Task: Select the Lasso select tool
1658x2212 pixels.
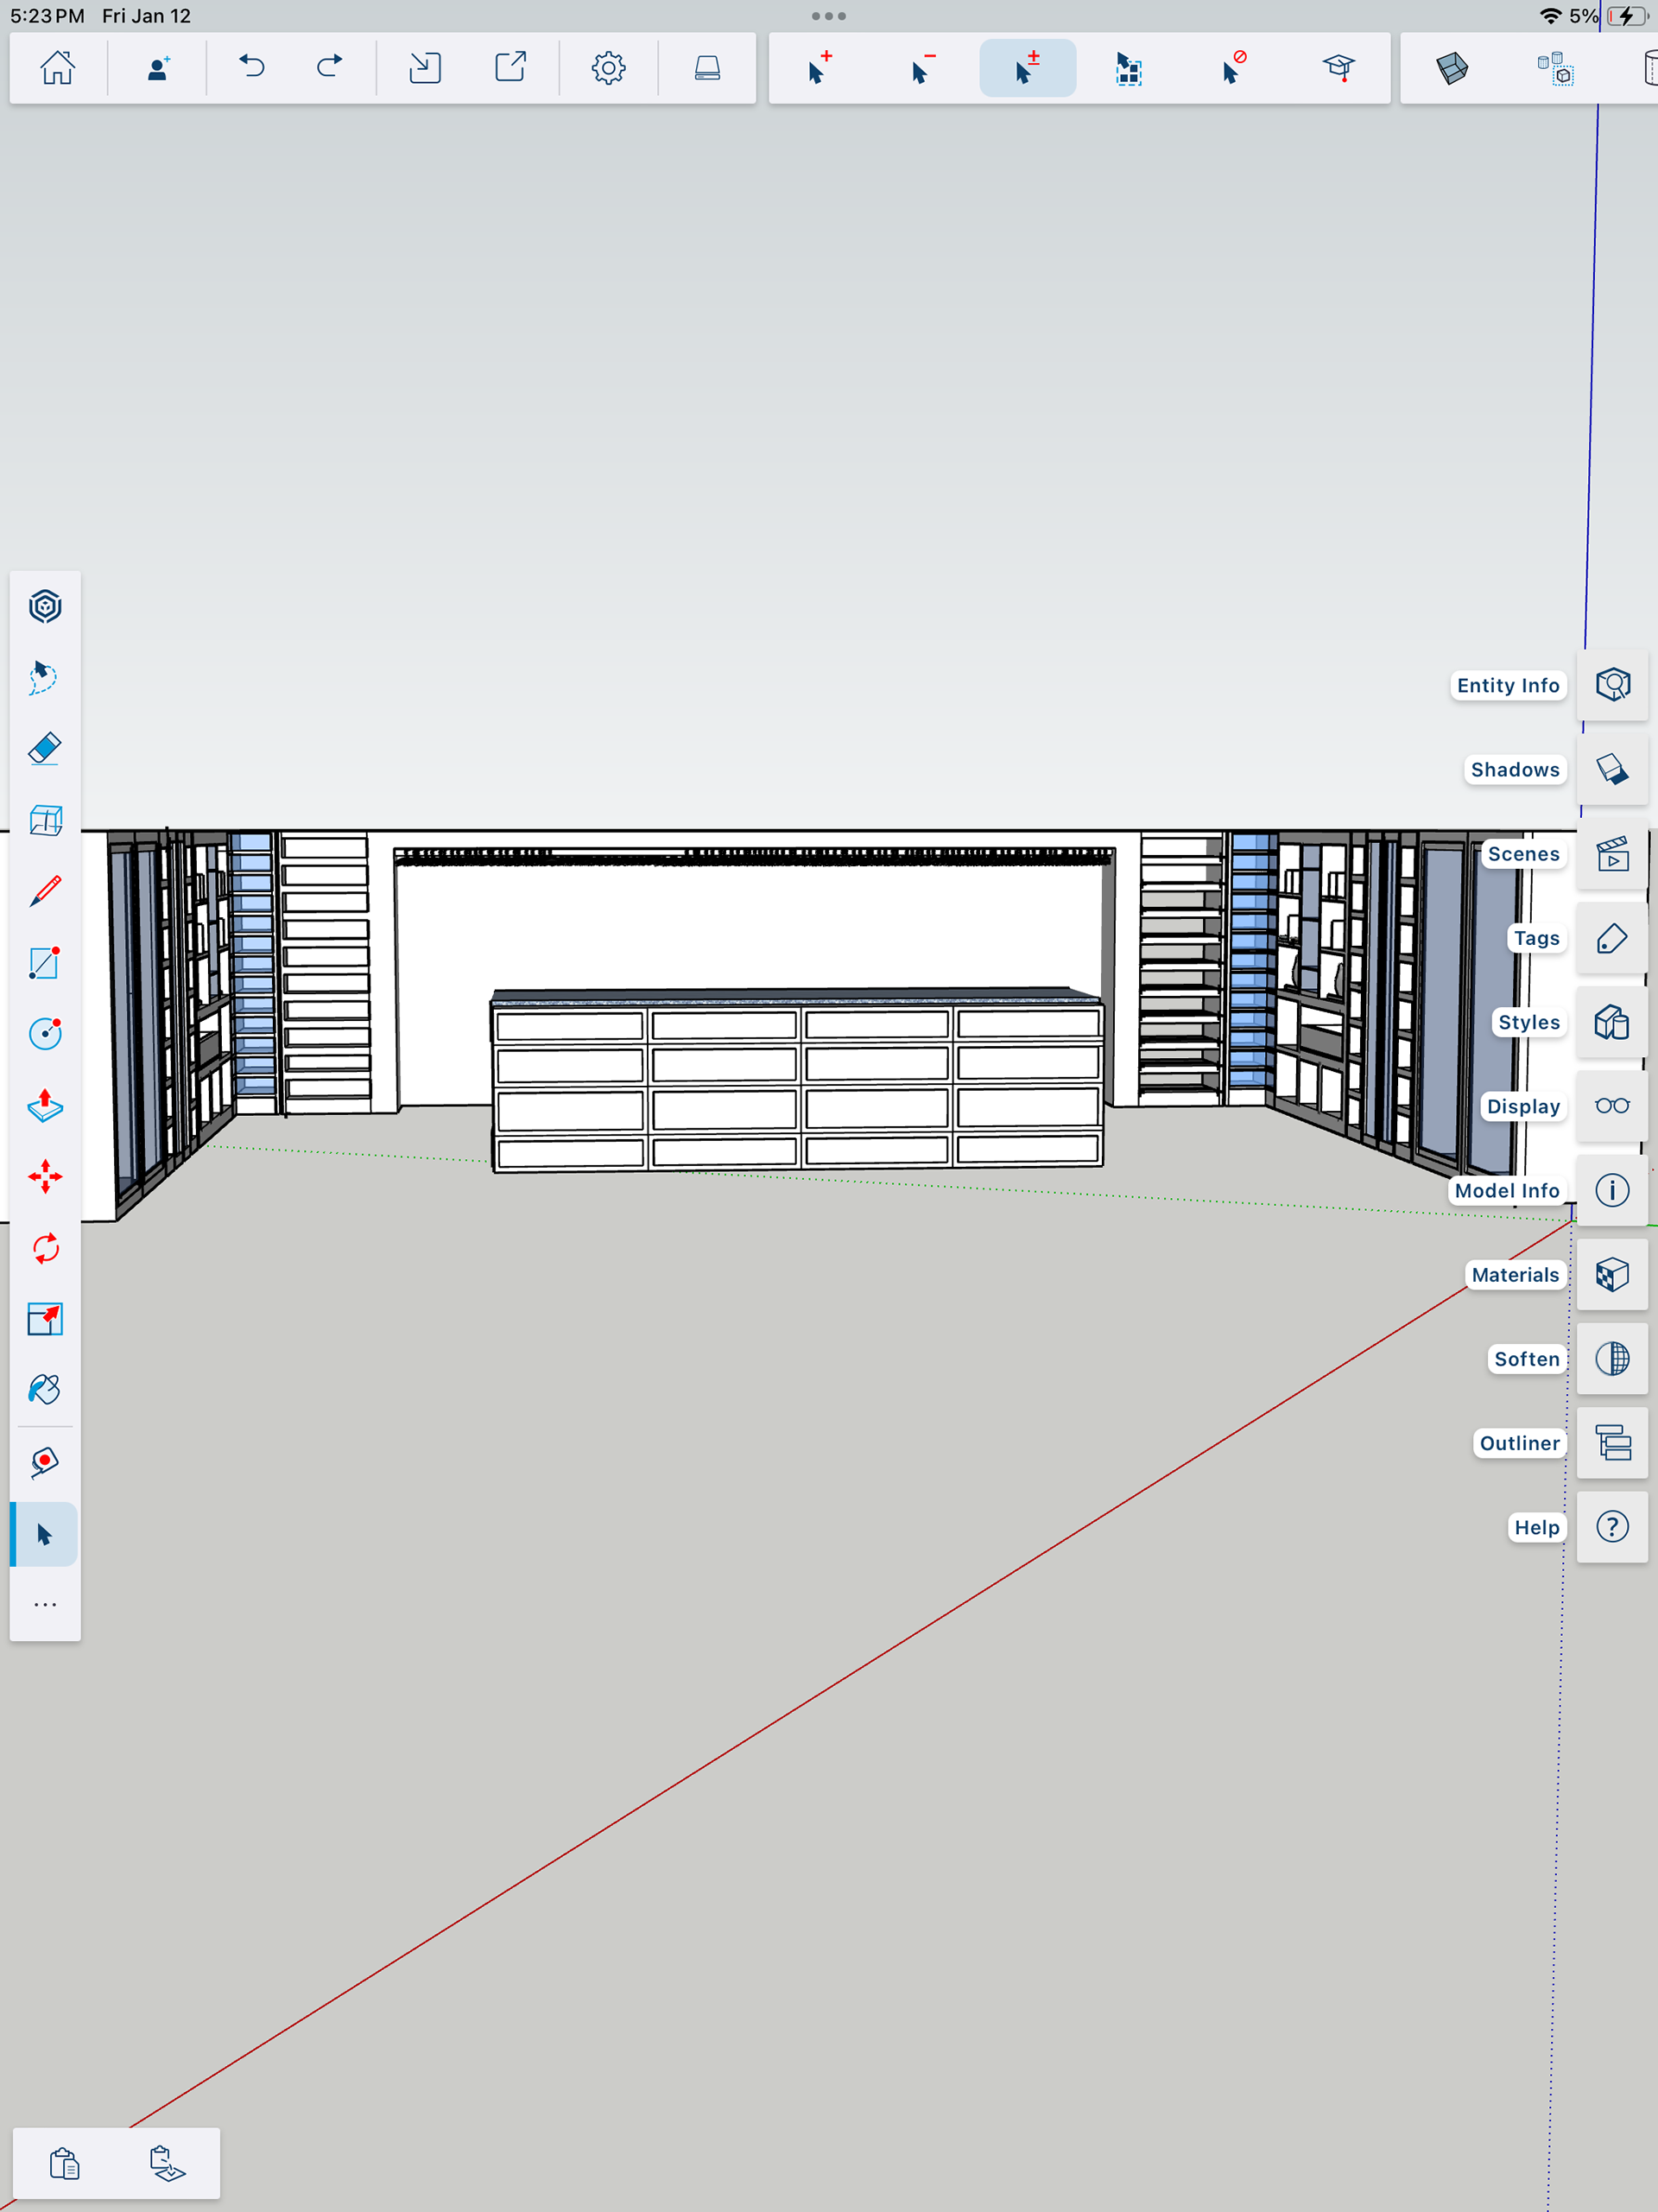Action: (45, 677)
